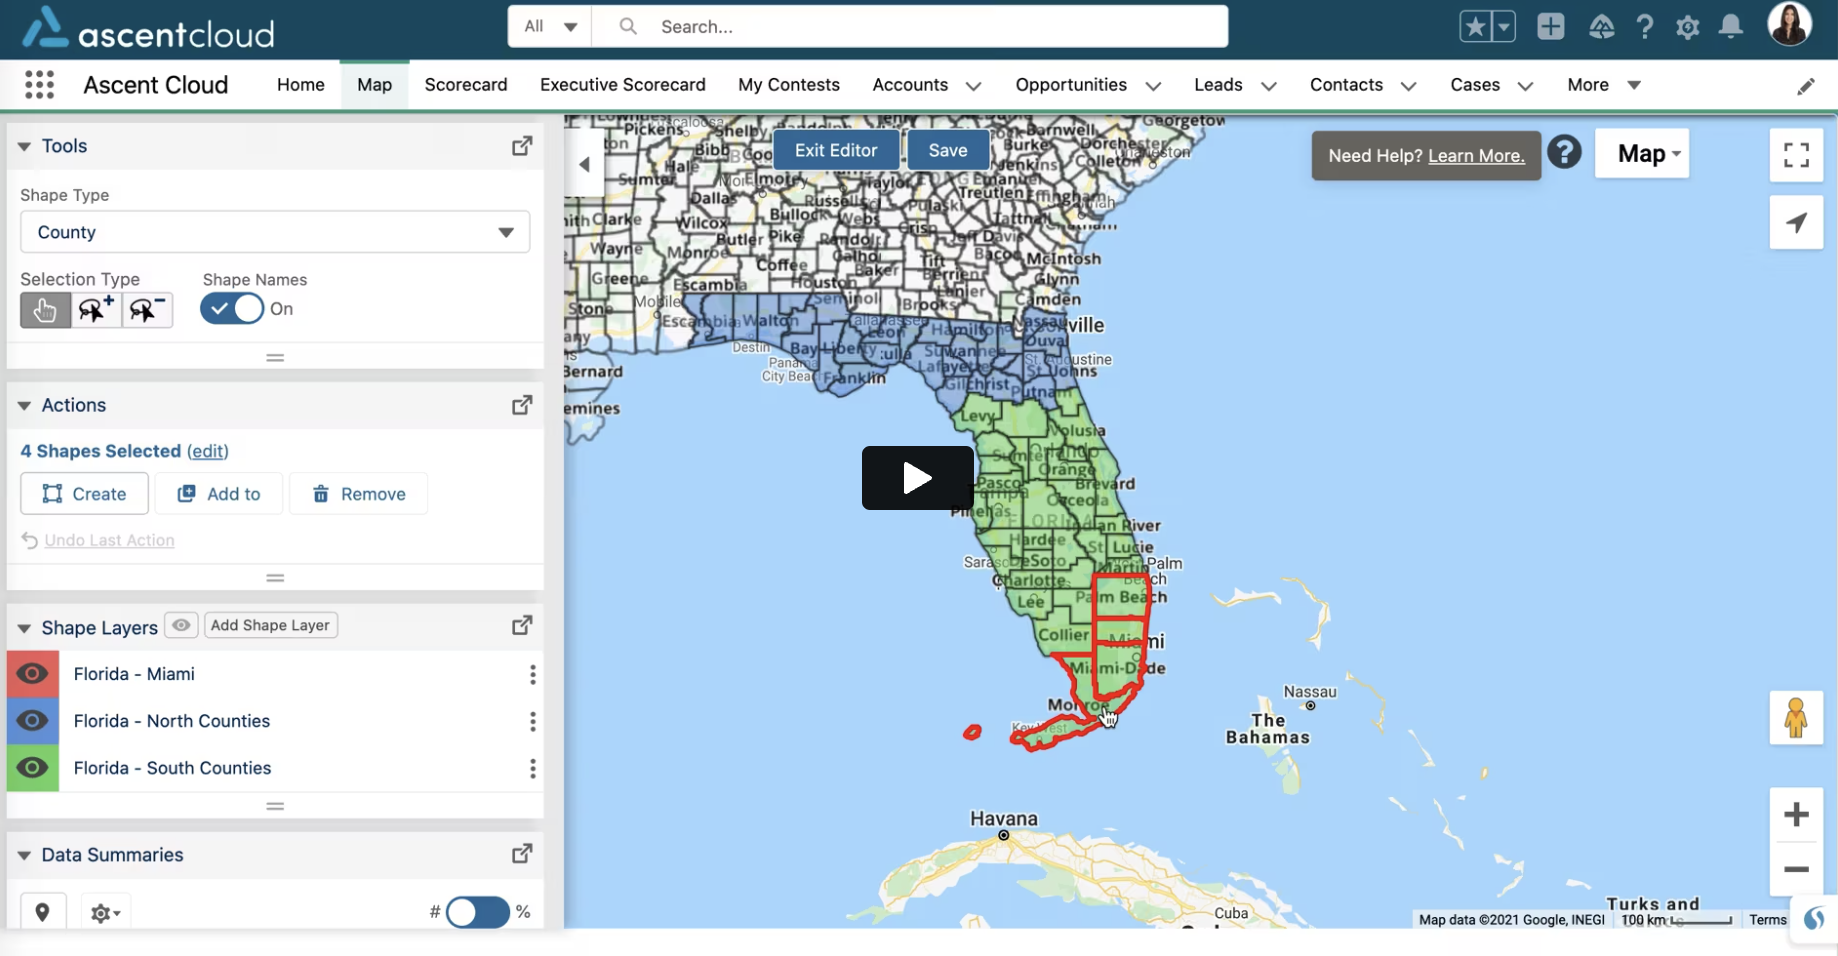This screenshot has width=1838, height=956.
Task: Open the header help question mark
Action: (1644, 27)
